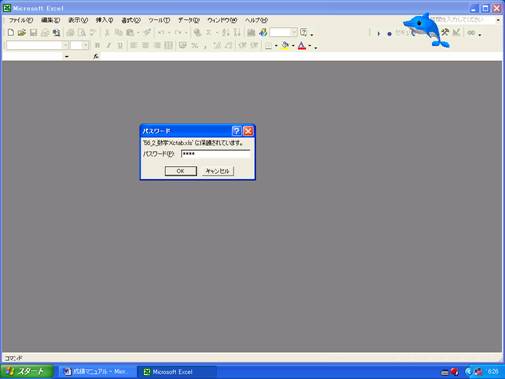Click the dolphin Office Assistant
The height and width of the screenshot is (379, 505).
pos(427,30)
